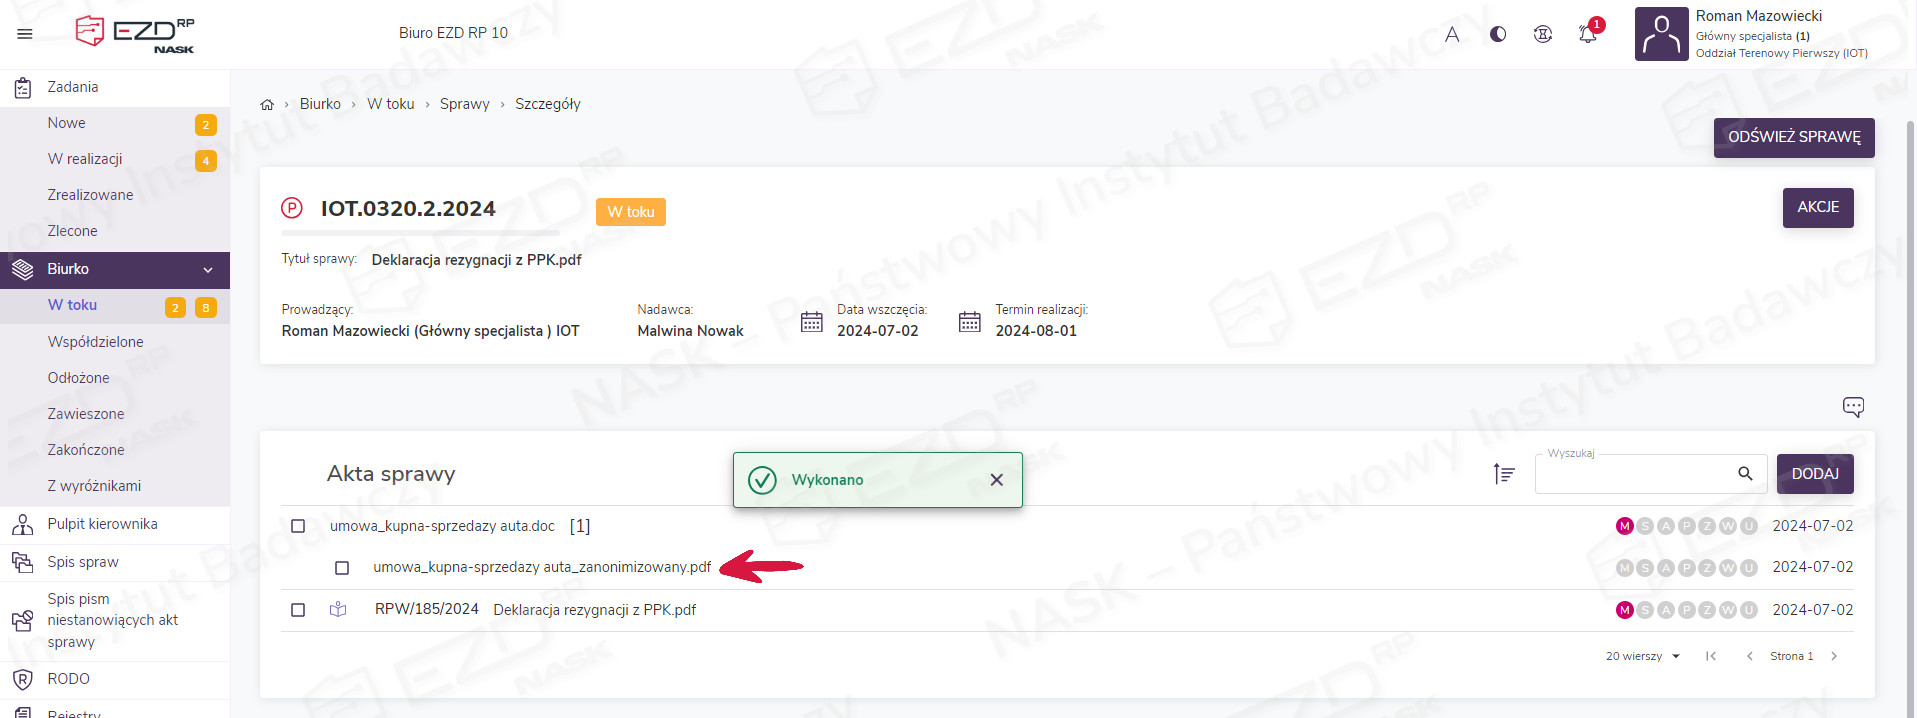Viewport: 1917px width, 718px height.
Task: Click the home breadcrumb icon
Action: 267,105
